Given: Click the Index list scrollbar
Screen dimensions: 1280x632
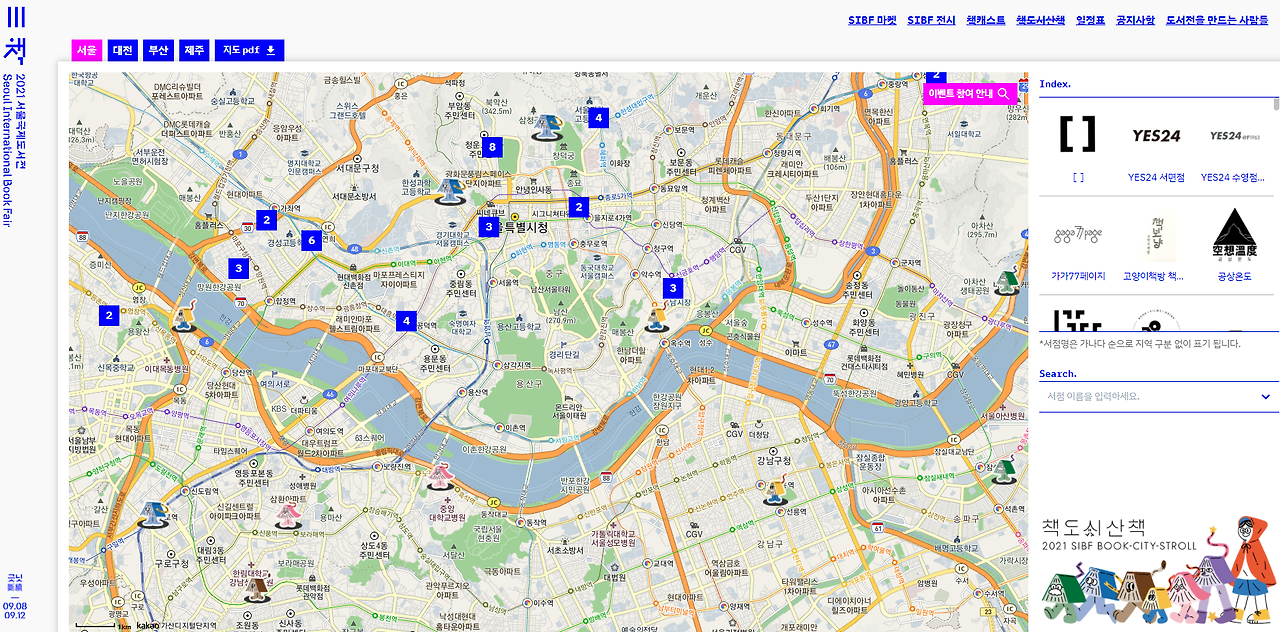Looking at the screenshot, I should coord(1275,103).
